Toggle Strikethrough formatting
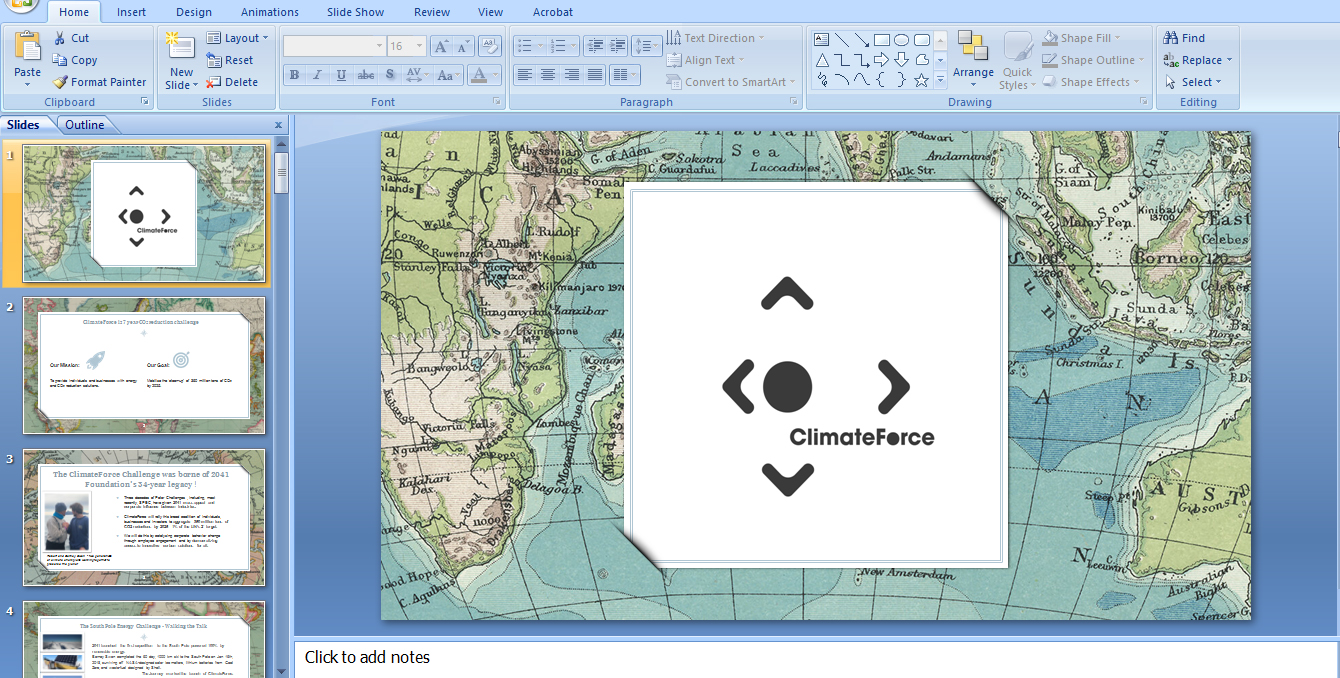Screen dimensions: 1340x678 pos(366,75)
